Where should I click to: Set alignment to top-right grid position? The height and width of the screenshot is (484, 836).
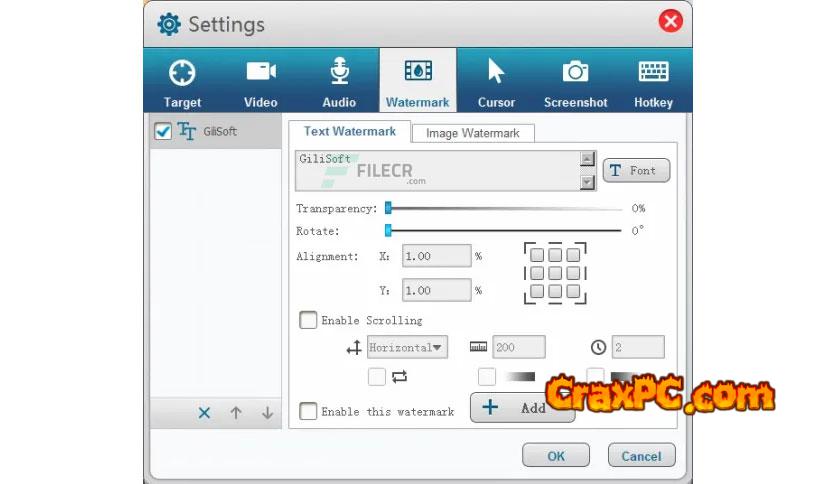pos(573,255)
